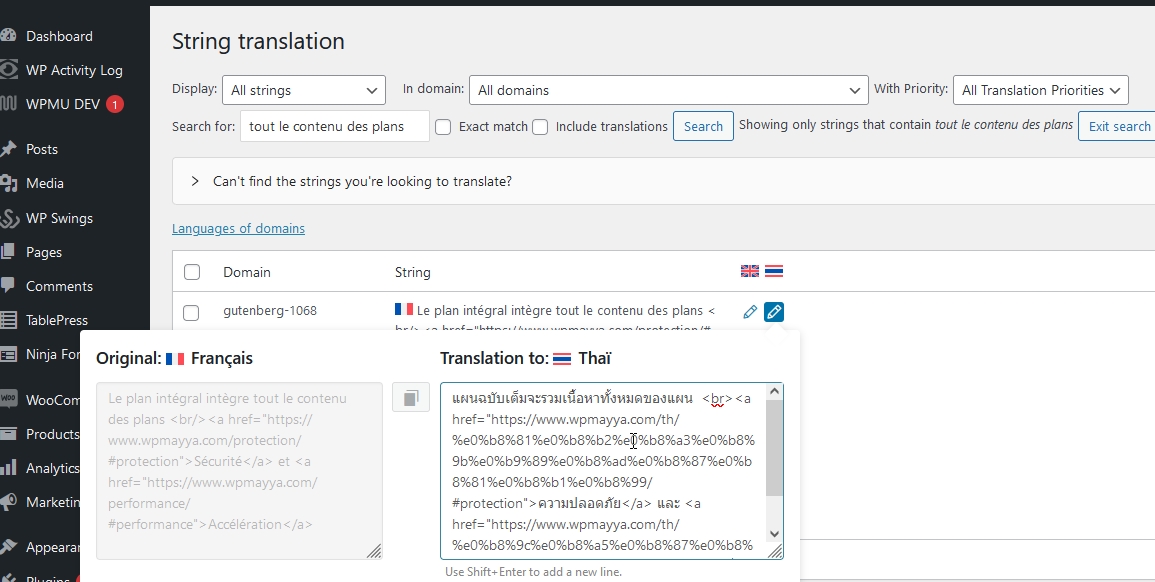Tick the Include translations checkbox
The width and height of the screenshot is (1155, 582).
(540, 127)
